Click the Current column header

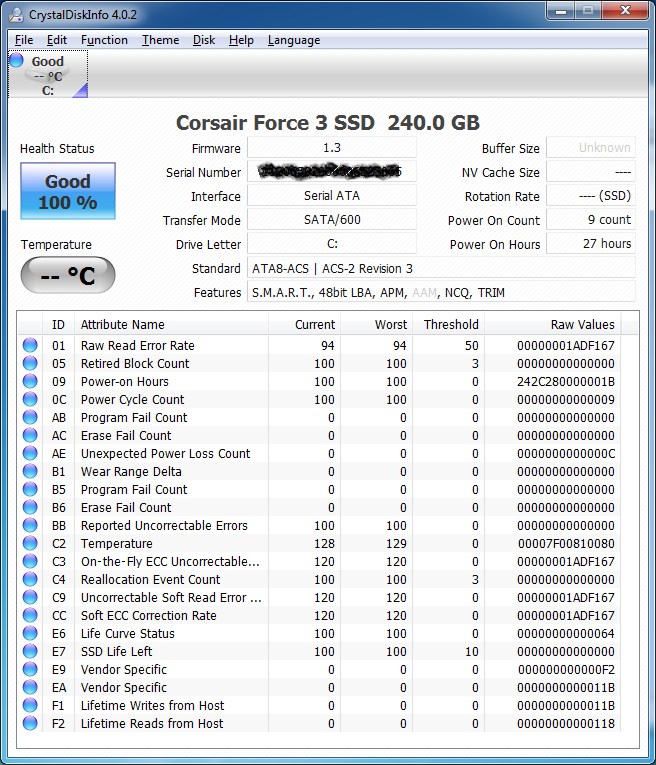pos(304,324)
